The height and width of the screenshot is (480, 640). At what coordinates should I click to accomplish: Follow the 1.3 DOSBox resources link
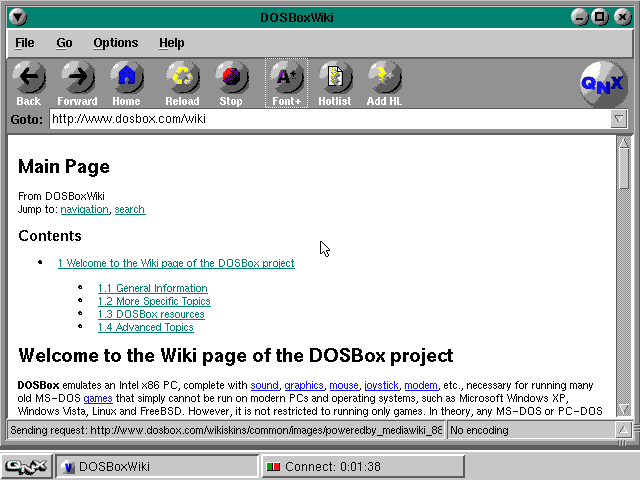tap(151, 314)
